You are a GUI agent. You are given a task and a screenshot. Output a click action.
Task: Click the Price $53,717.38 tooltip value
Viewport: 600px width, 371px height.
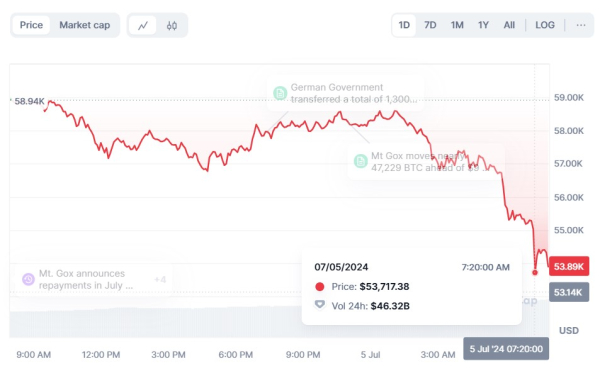pos(384,286)
